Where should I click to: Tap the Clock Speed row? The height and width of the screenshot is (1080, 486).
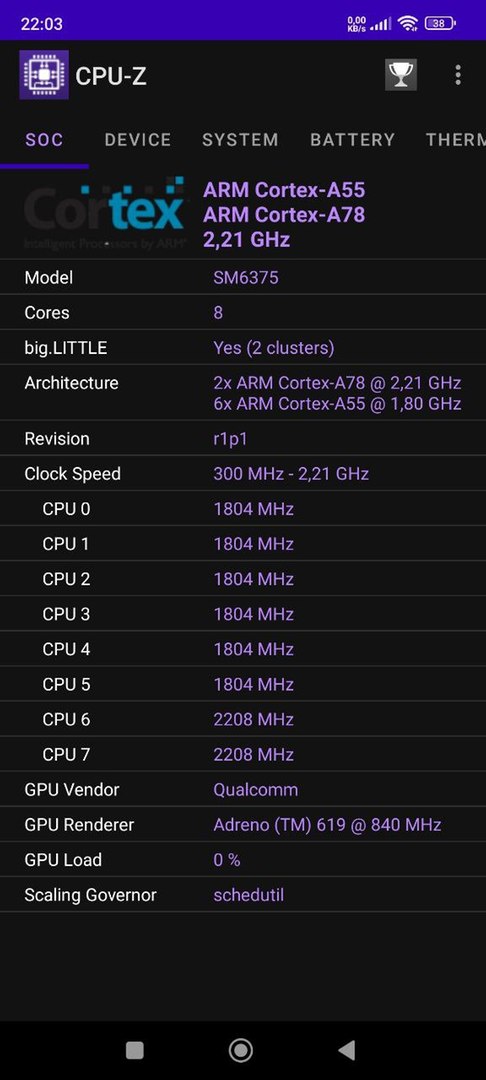(243, 473)
